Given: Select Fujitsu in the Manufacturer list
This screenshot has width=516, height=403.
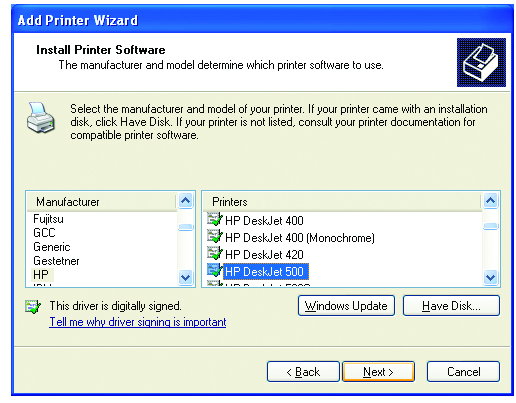Looking at the screenshot, I should 48,219.
